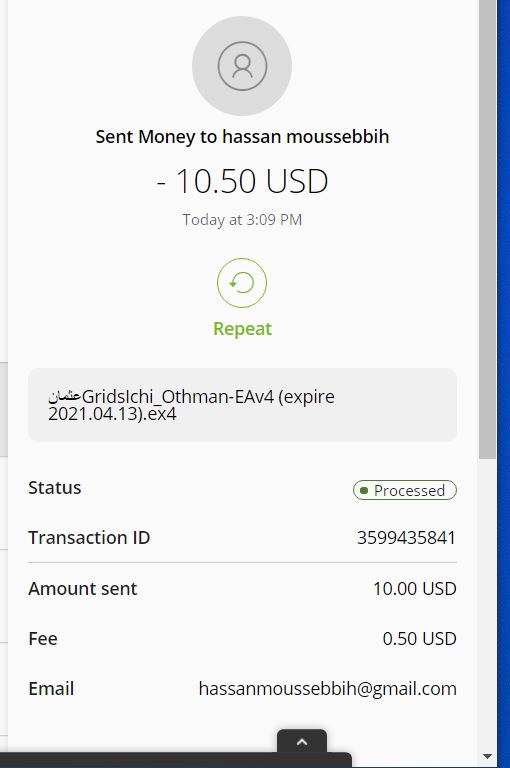Click the green Repeat label
This screenshot has height=768, width=510.
(242, 329)
